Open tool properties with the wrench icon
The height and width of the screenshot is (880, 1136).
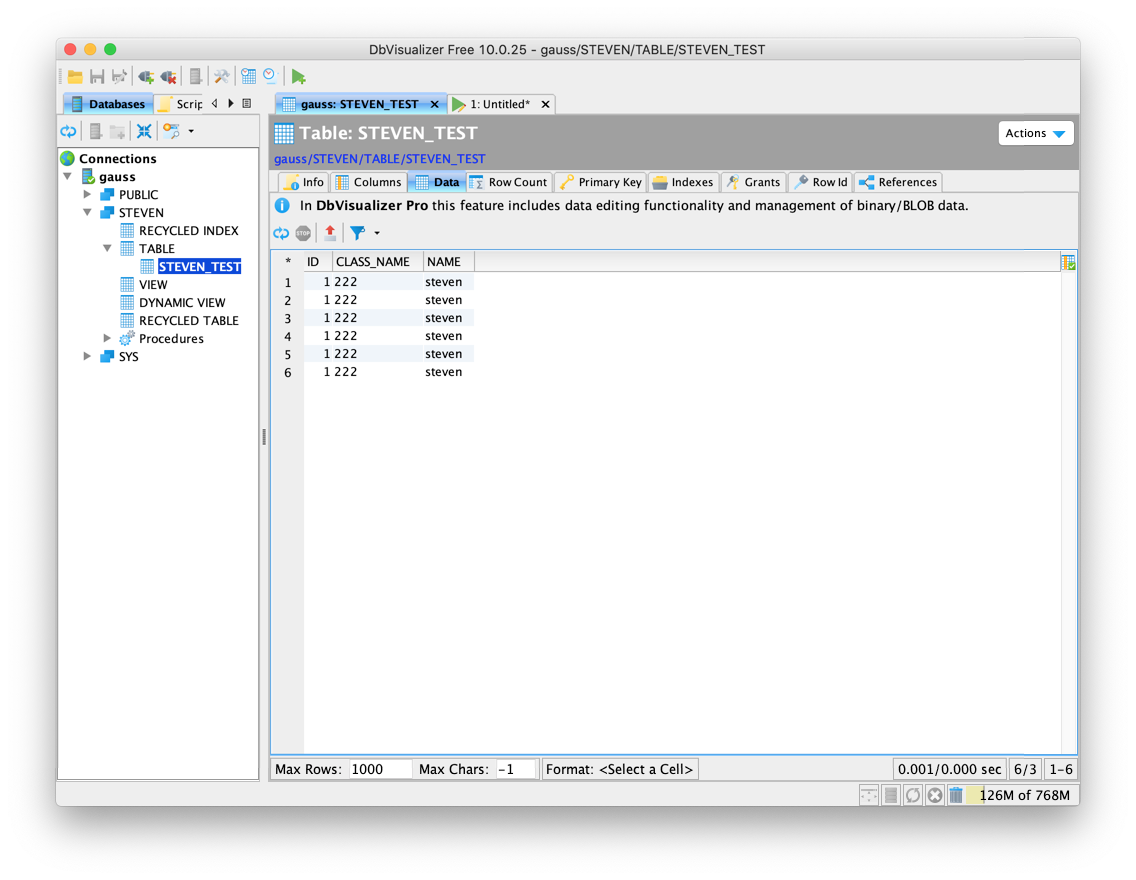[x=221, y=76]
